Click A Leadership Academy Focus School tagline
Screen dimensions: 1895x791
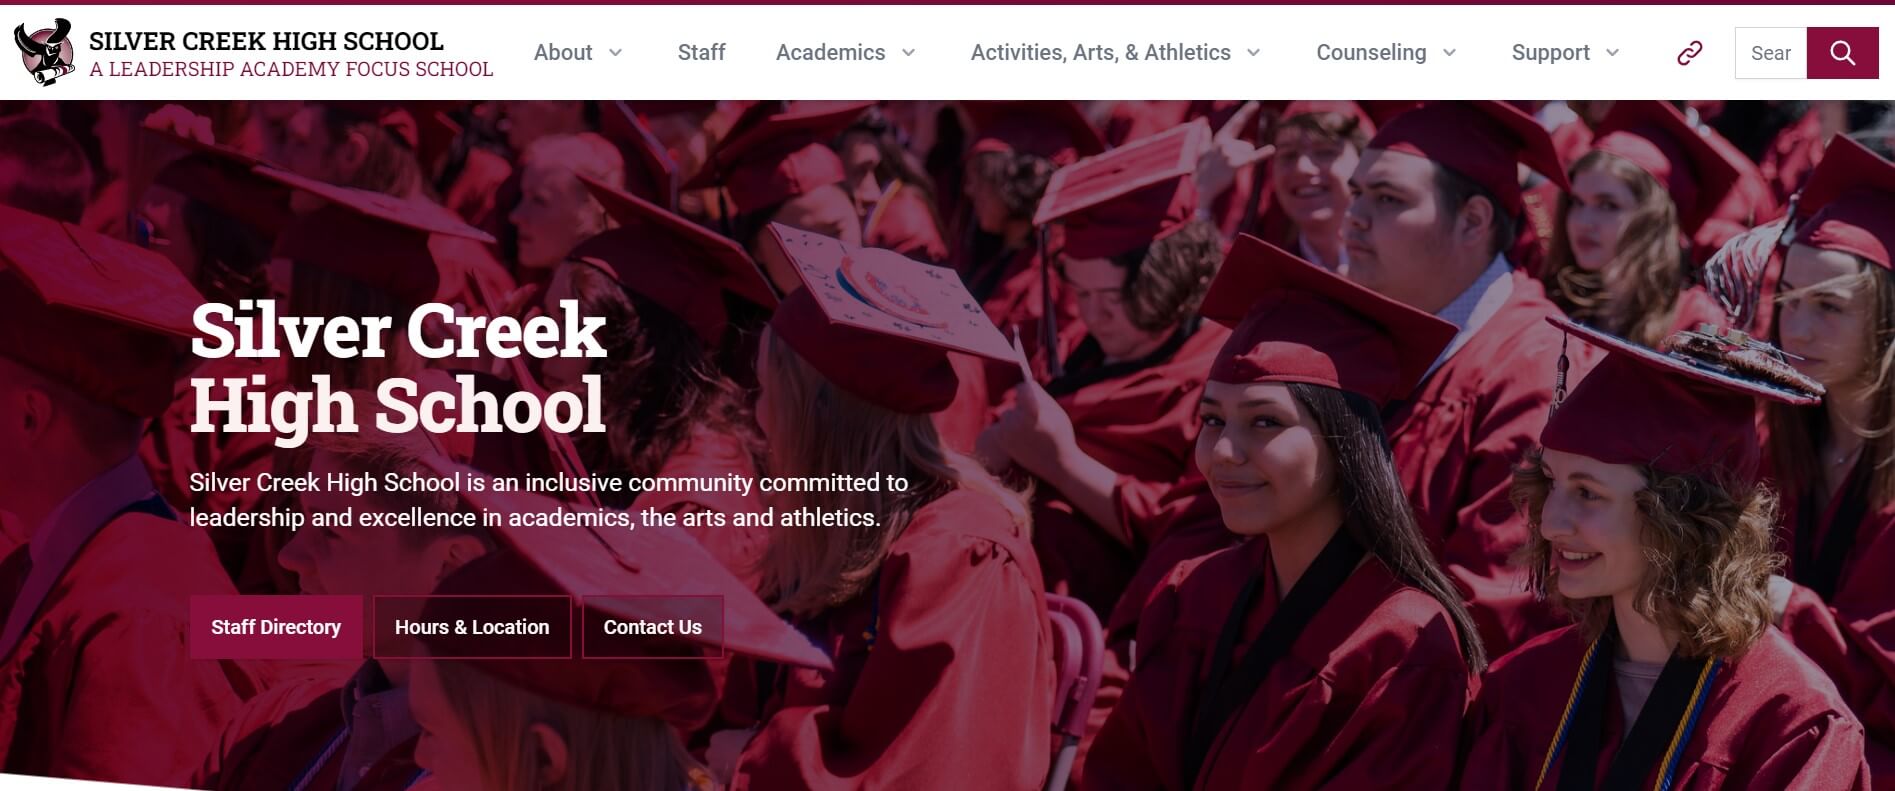pos(291,69)
